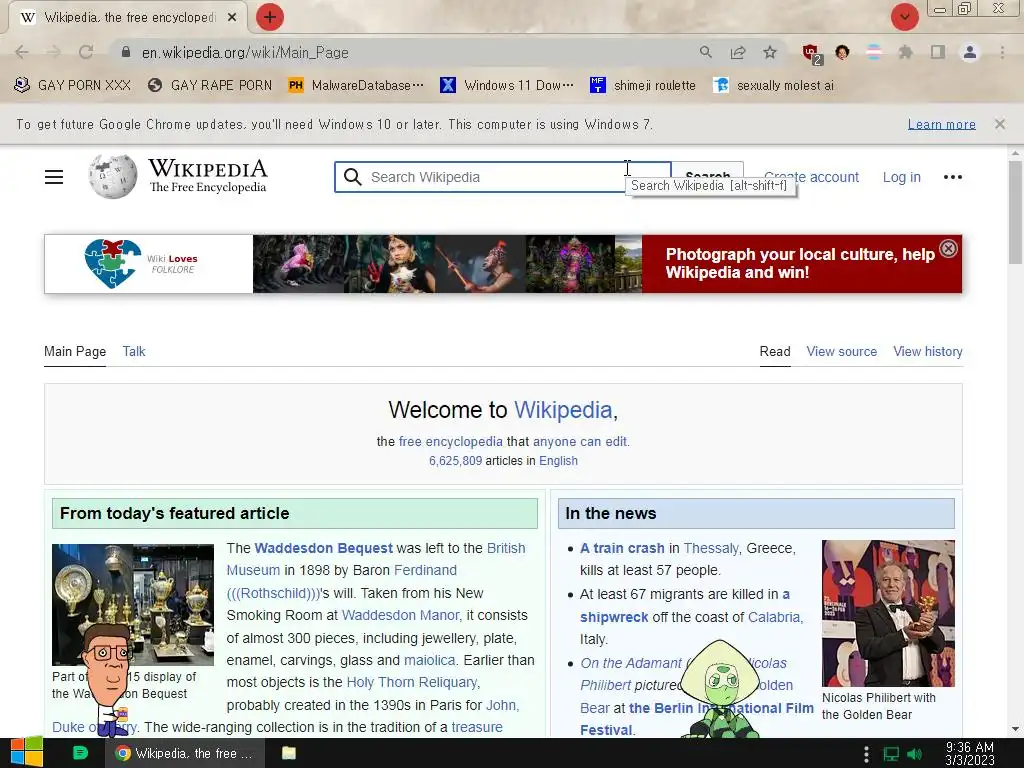Go back to the previous page
The height and width of the screenshot is (768, 1024).
point(22,52)
